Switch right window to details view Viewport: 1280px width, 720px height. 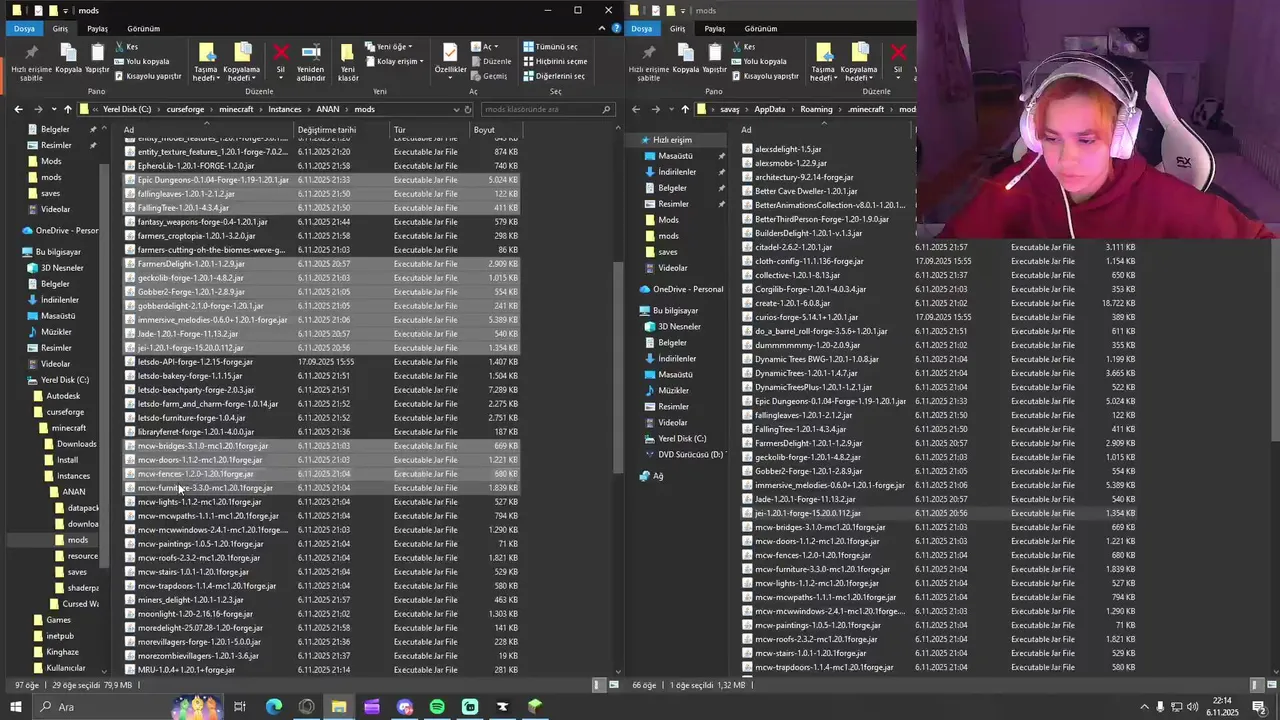[x=1256, y=685]
